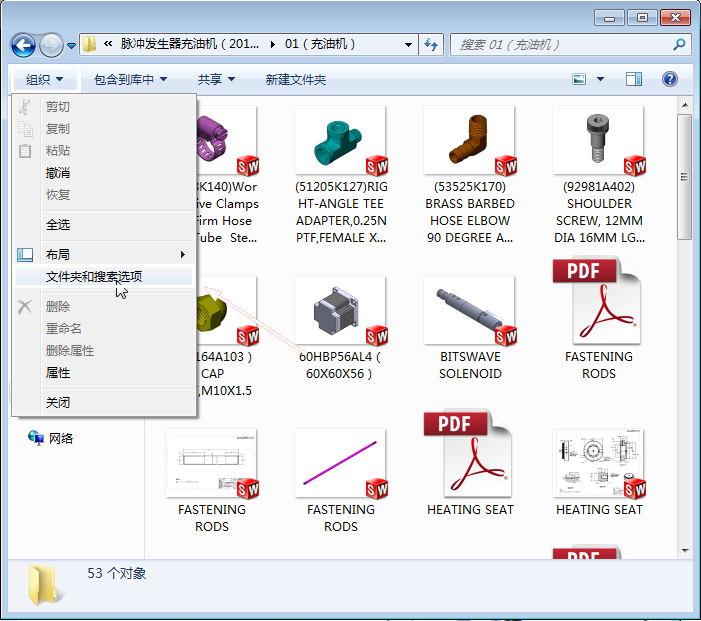Click the 新建文件夹 button
This screenshot has height=621, width=701.
[295, 79]
